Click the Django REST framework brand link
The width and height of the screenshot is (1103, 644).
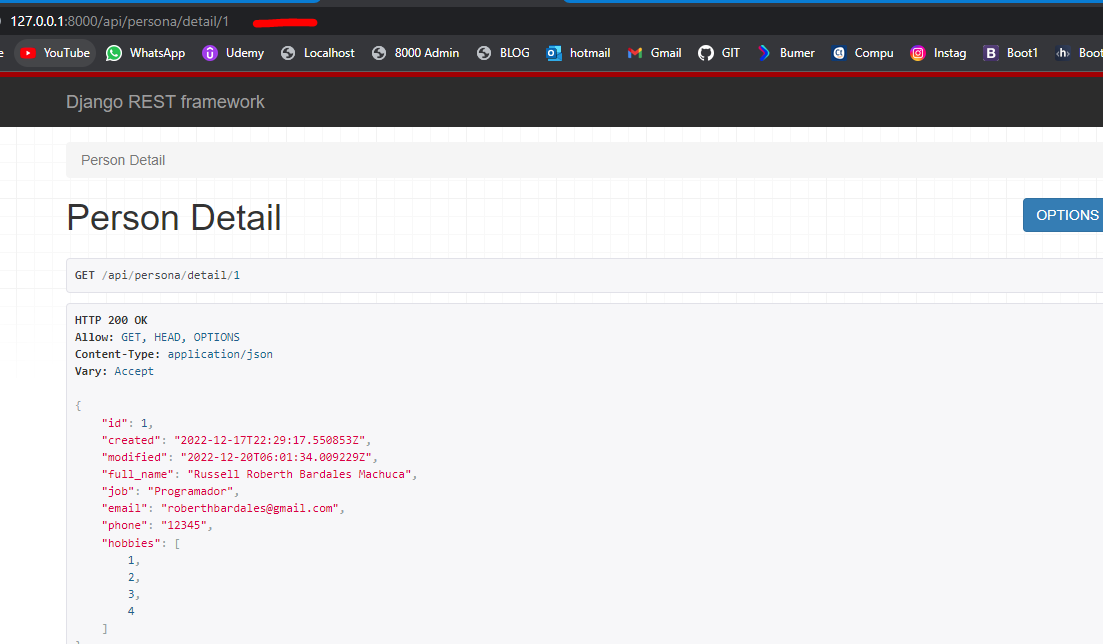point(165,102)
